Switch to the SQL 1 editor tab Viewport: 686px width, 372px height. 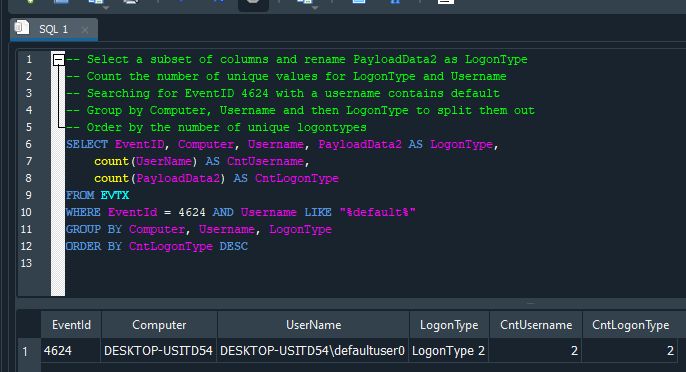click(x=53, y=29)
